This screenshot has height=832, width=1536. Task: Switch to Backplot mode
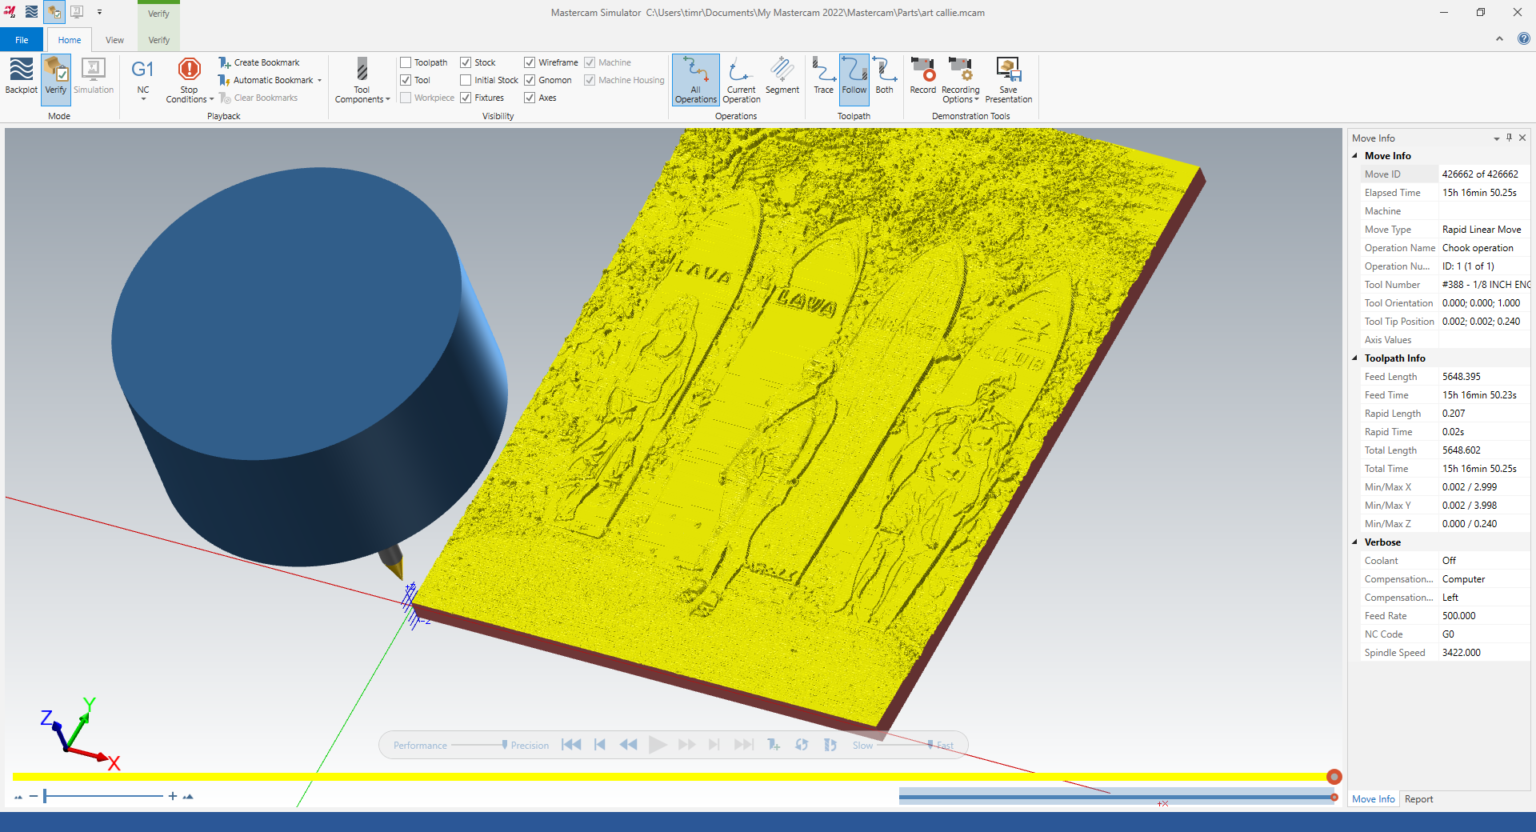[x=21, y=78]
